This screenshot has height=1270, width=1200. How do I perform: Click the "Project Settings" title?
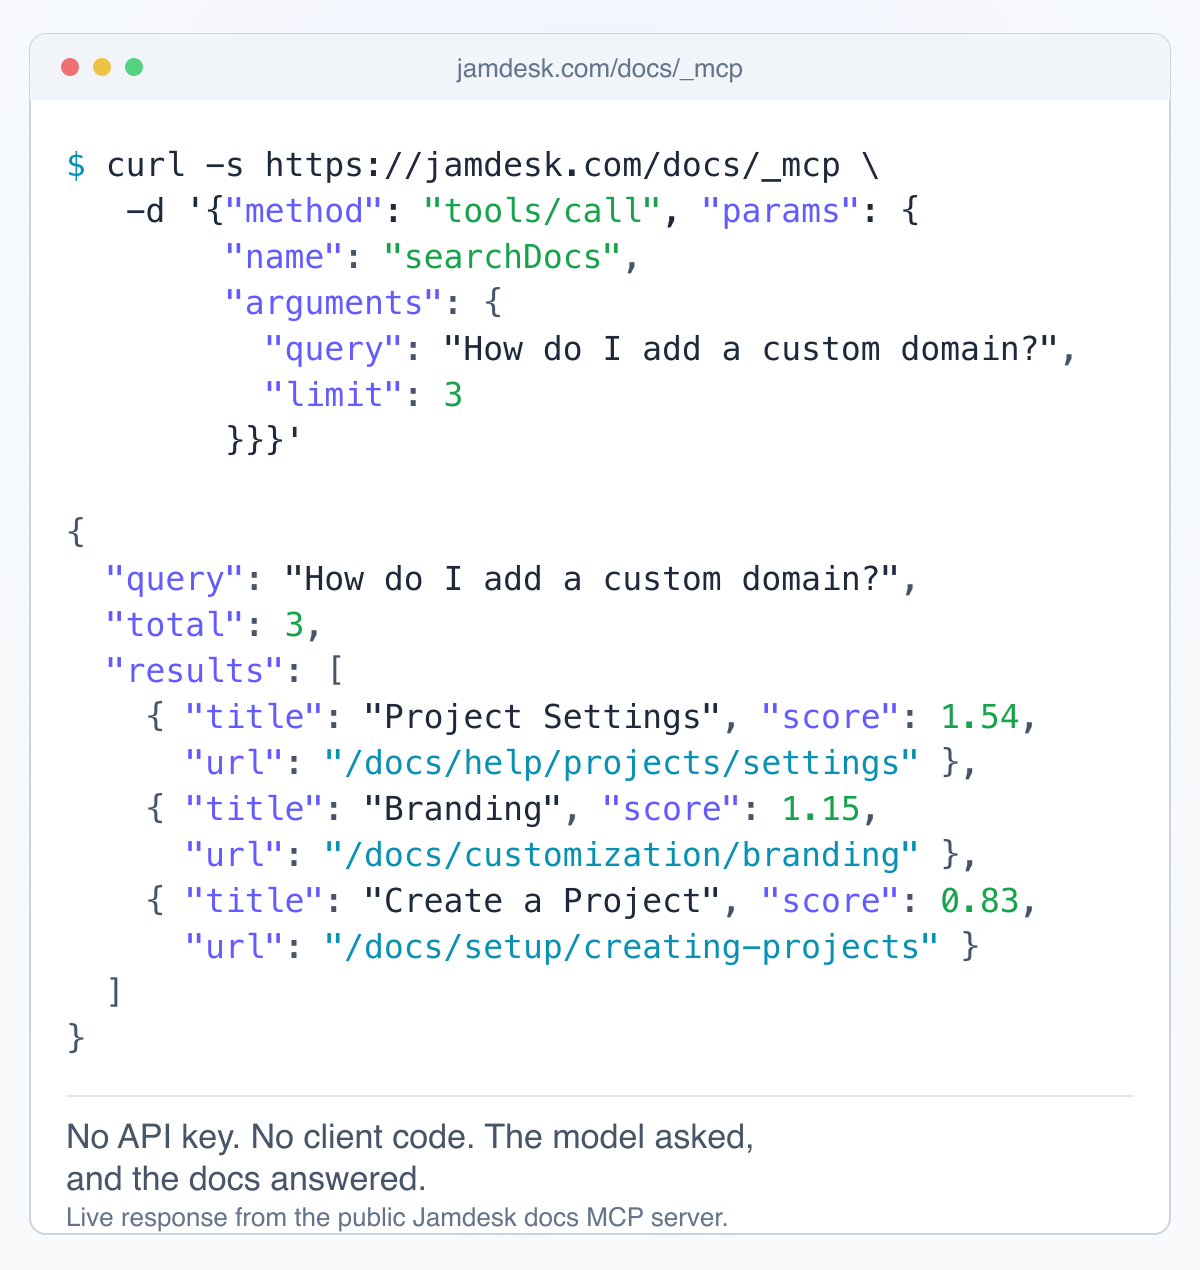pyautogui.click(x=542, y=717)
